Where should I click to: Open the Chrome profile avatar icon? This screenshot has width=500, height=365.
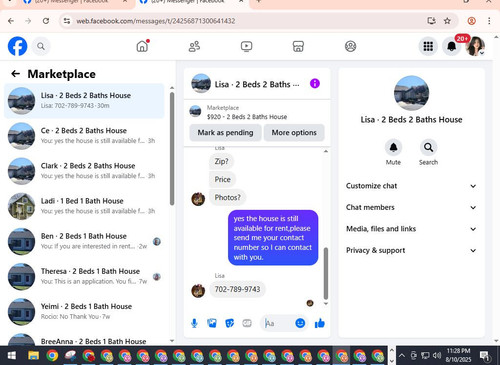pos(471,21)
